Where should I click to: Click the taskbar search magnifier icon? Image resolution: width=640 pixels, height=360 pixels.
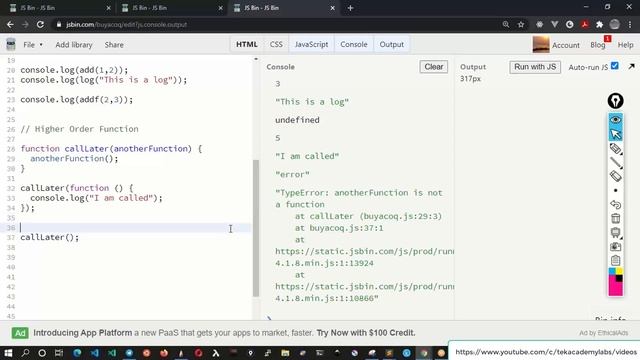tap(25, 353)
